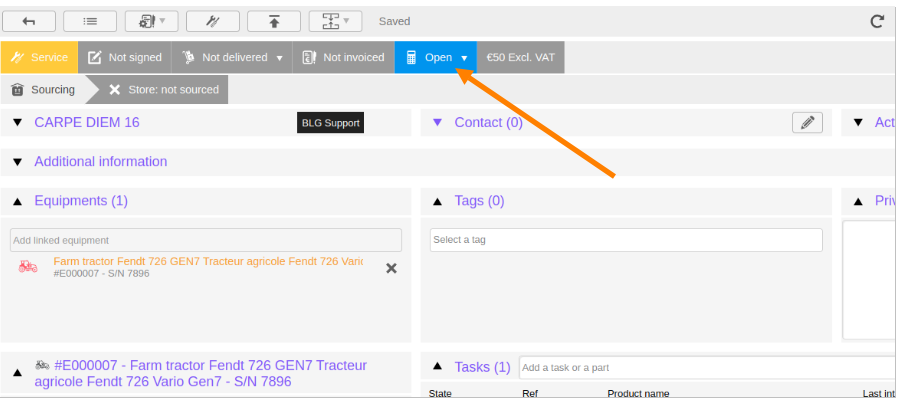Open the Not delivered status dropdown

(x=232, y=57)
